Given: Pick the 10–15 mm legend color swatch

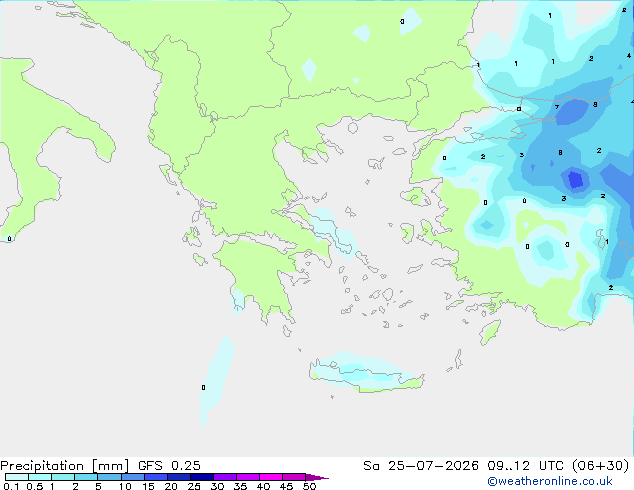Looking at the screenshot, I should pyautogui.click(x=133, y=477).
